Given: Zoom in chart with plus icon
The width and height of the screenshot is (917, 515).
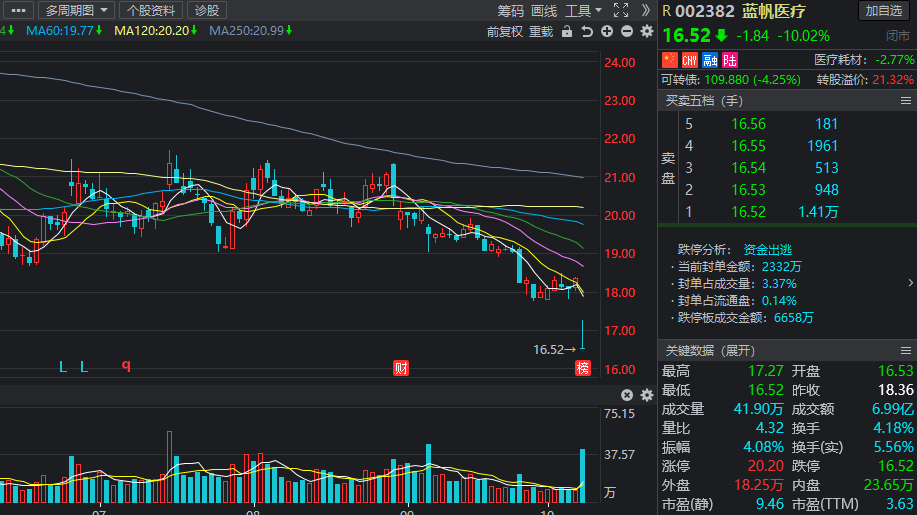Looking at the screenshot, I should [607, 32].
